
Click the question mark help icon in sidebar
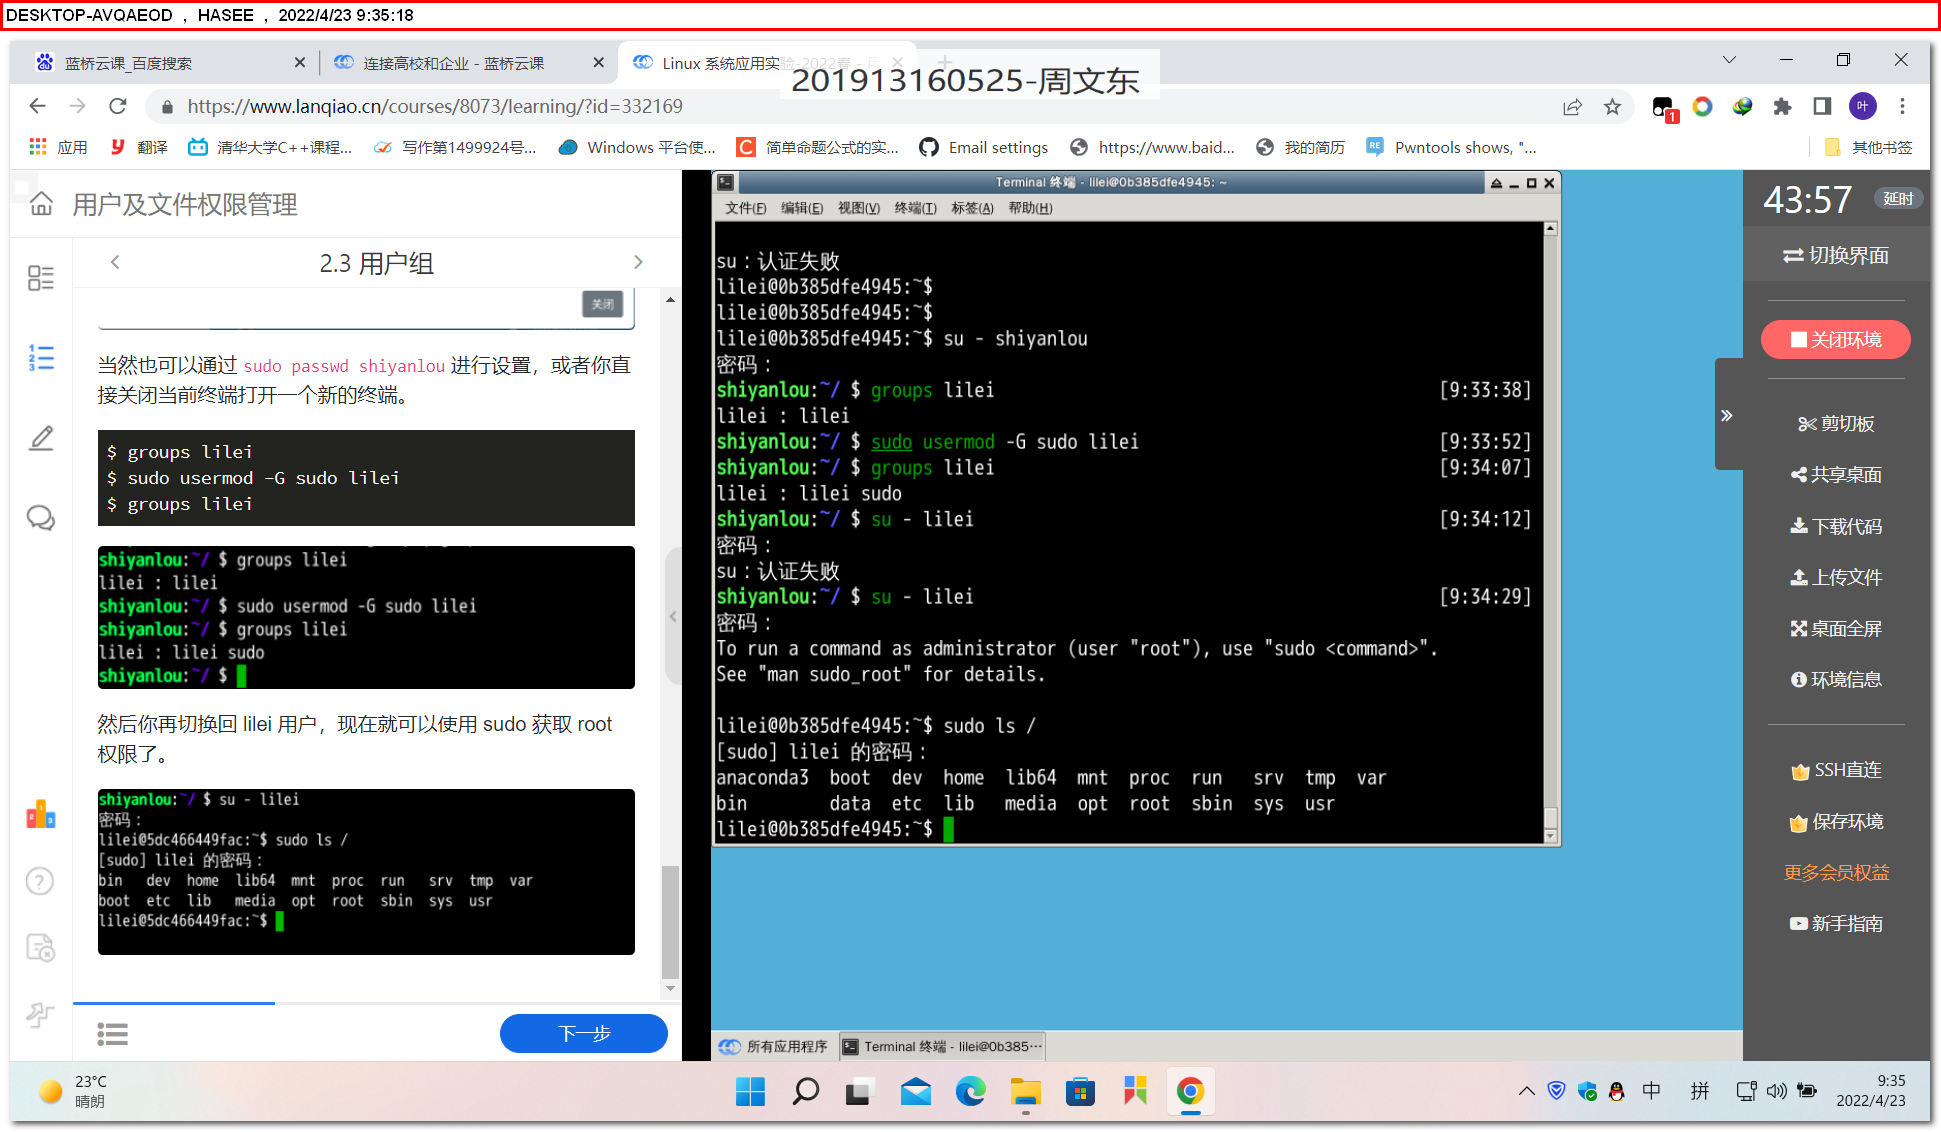tap(40, 881)
